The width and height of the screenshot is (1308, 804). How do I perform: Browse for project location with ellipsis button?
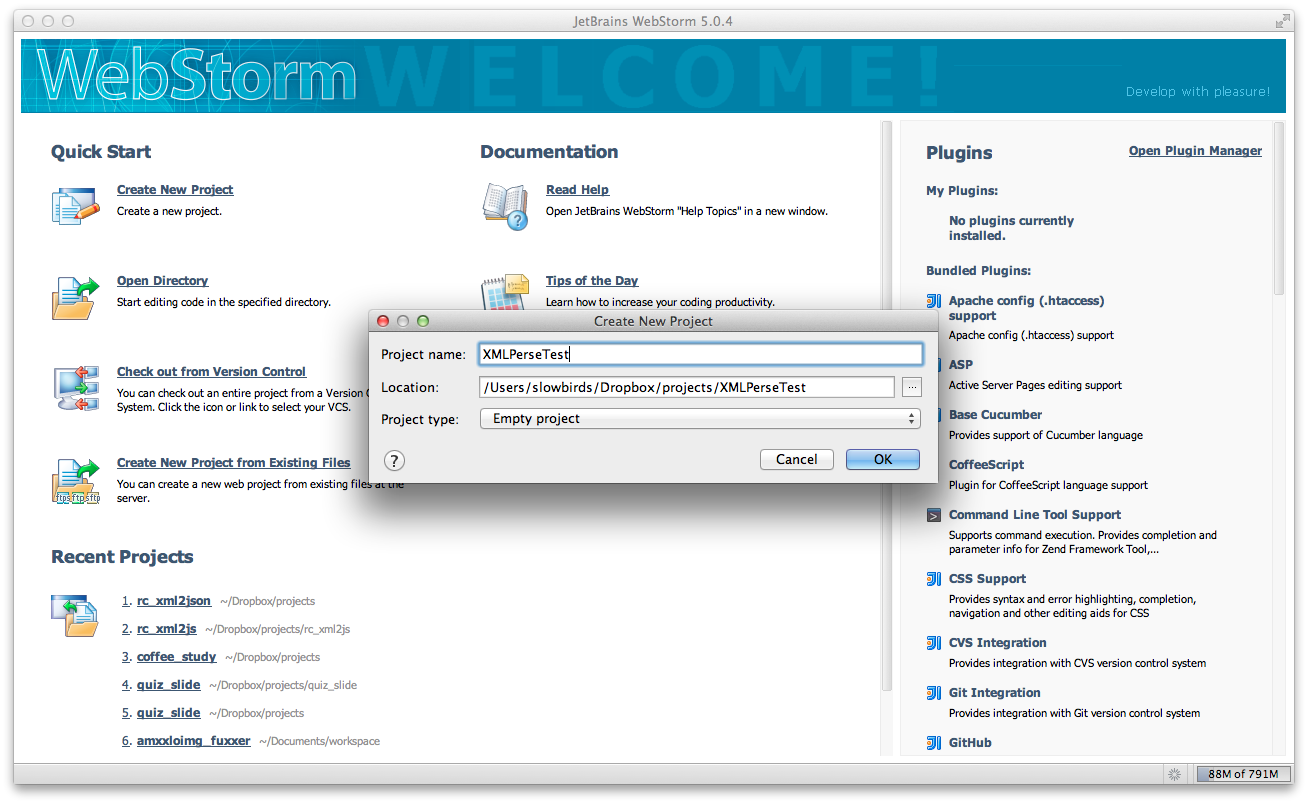coord(911,387)
